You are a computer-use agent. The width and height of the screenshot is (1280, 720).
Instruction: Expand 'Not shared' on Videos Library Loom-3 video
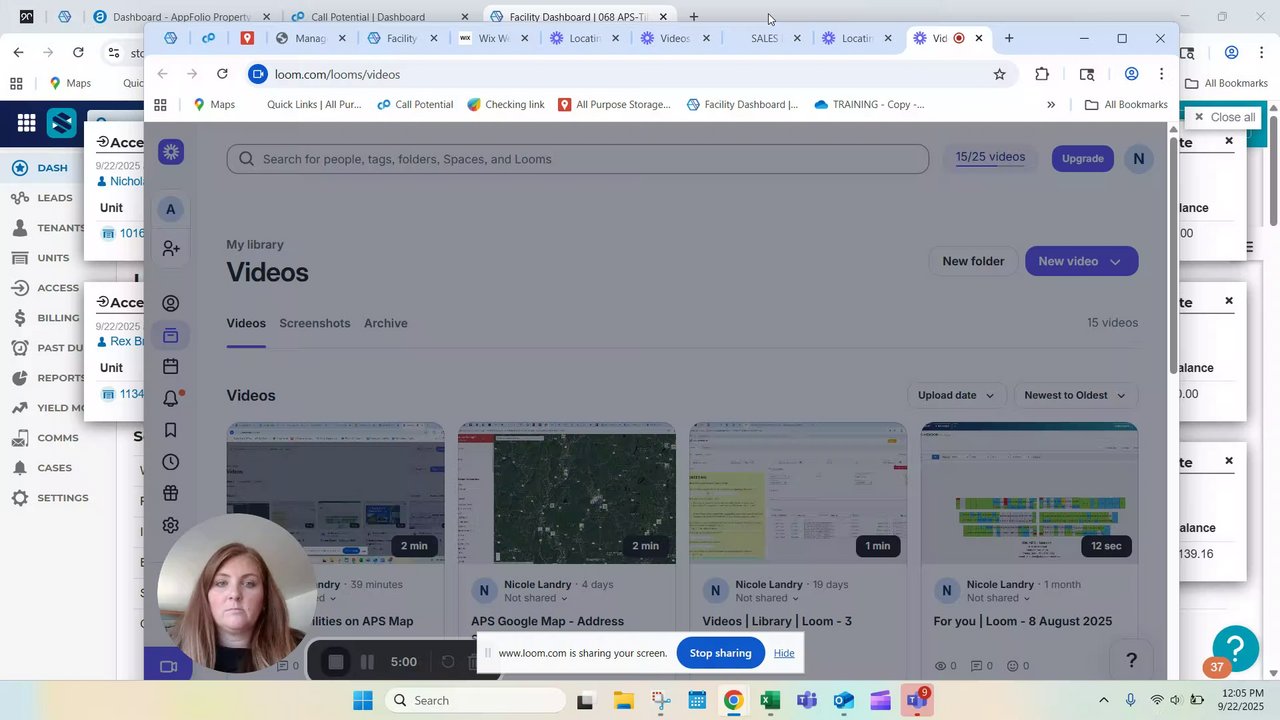(767, 598)
